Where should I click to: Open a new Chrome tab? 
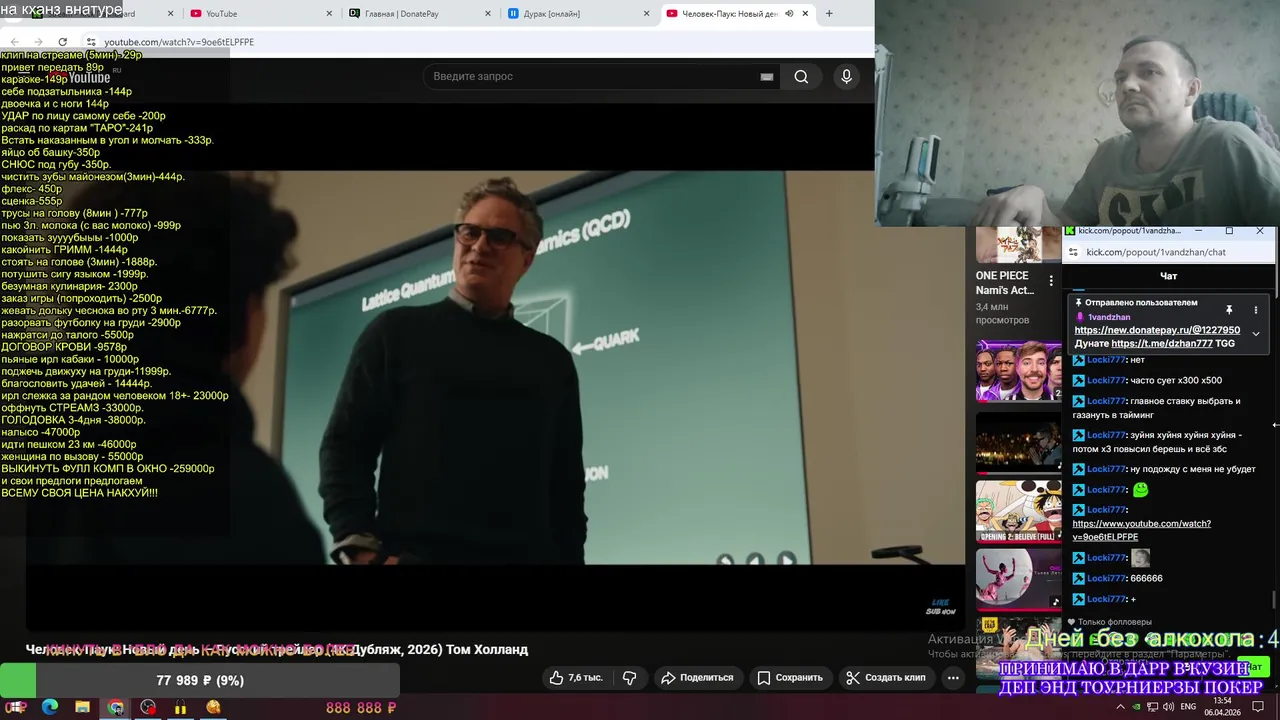(829, 14)
